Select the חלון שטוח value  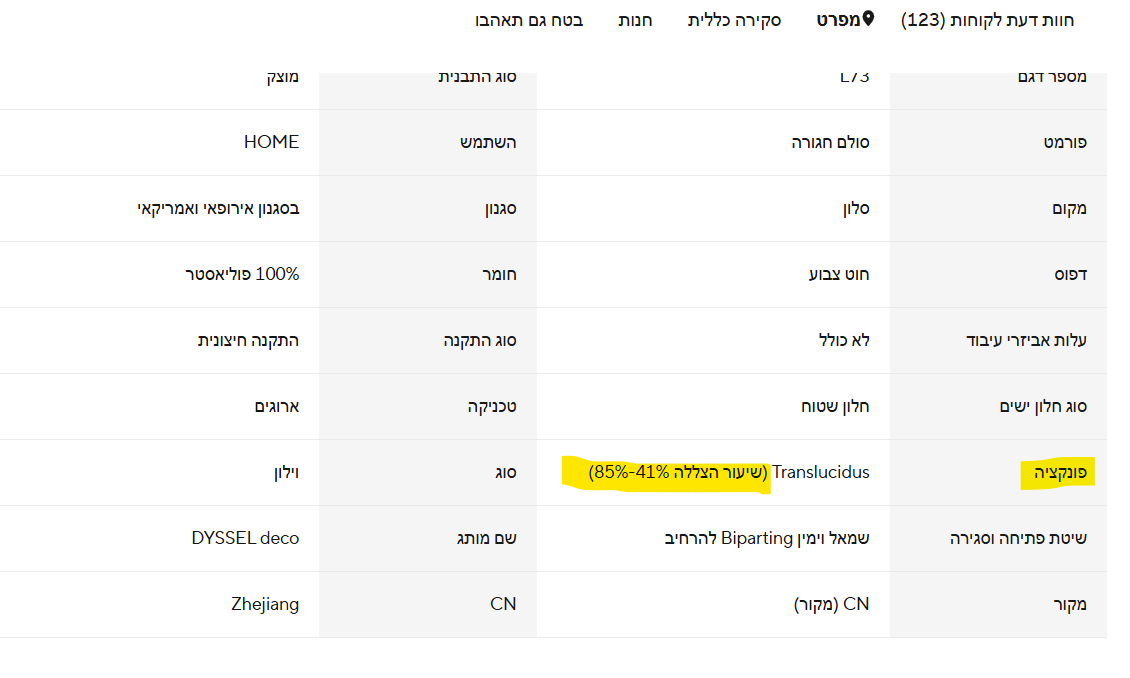[x=835, y=406]
